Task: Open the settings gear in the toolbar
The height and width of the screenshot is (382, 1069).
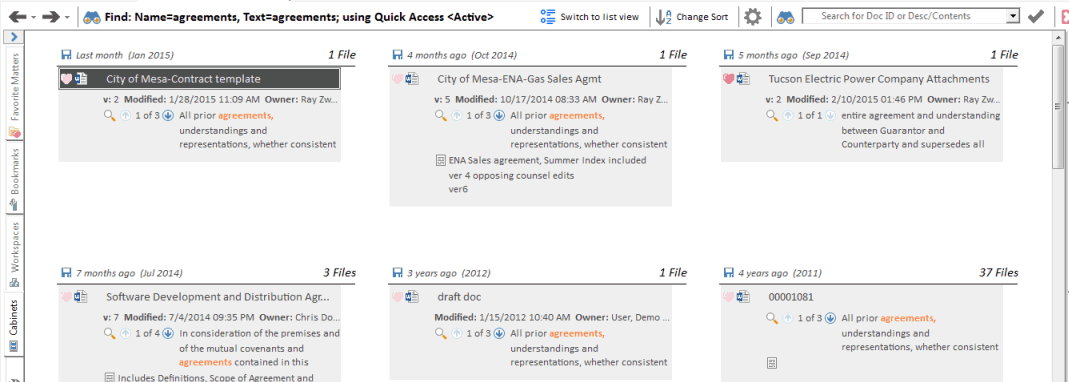Action: [x=753, y=17]
